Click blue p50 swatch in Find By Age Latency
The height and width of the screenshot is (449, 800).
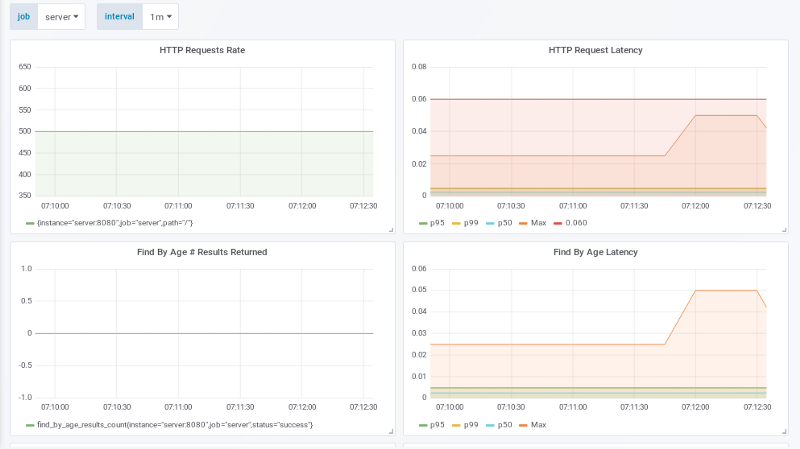coord(490,425)
